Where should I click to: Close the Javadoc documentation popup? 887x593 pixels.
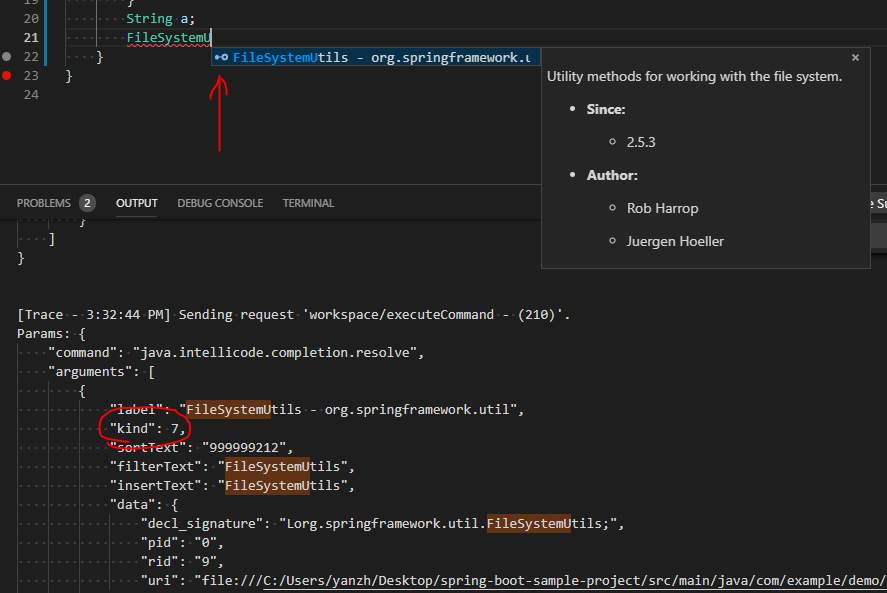tap(855, 57)
